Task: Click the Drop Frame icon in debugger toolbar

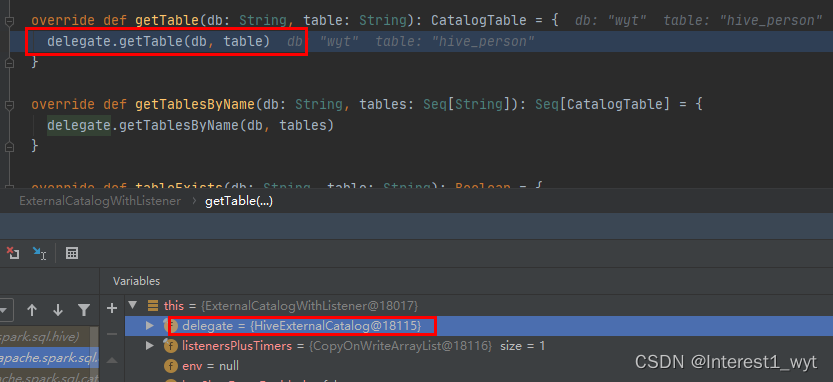Action: pos(12,253)
